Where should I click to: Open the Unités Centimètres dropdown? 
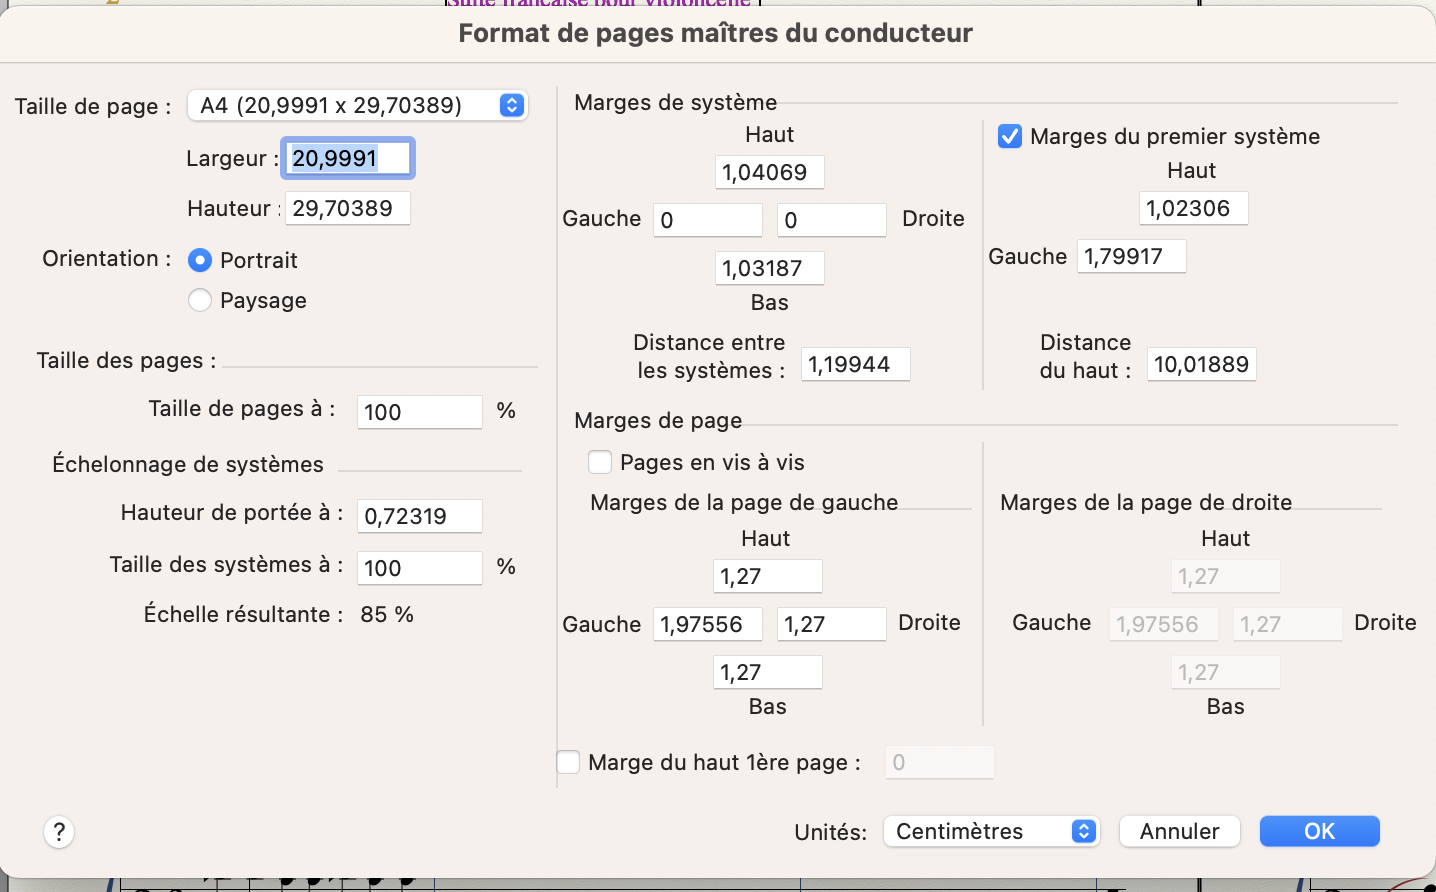(x=991, y=831)
